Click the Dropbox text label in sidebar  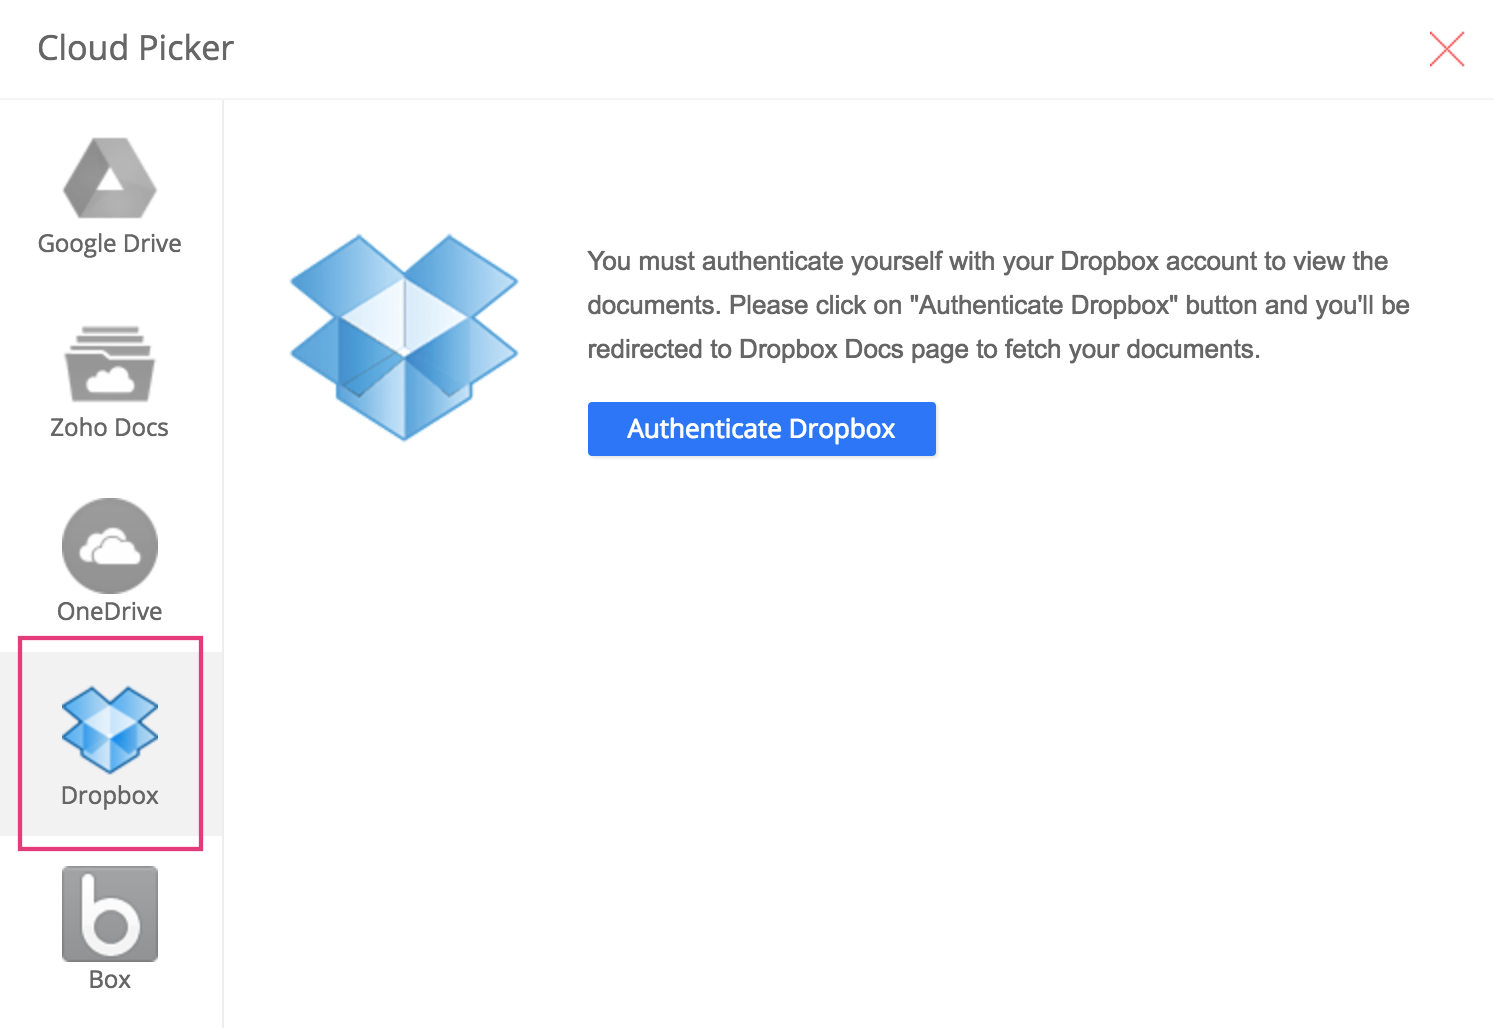[x=110, y=796]
